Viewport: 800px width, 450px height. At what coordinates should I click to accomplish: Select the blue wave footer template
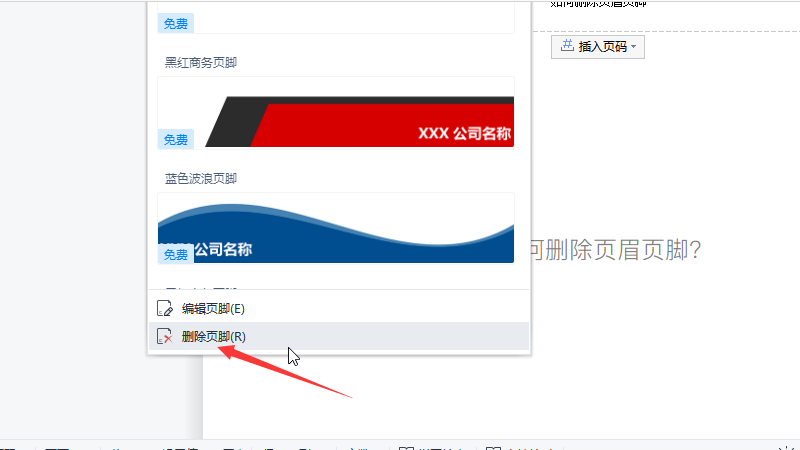tap(336, 228)
